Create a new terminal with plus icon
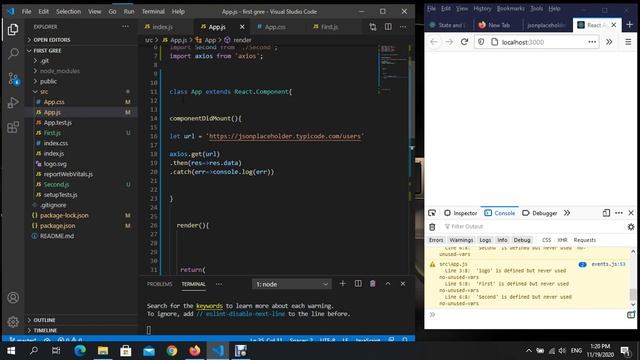The width and height of the screenshot is (640, 360). [x=342, y=284]
